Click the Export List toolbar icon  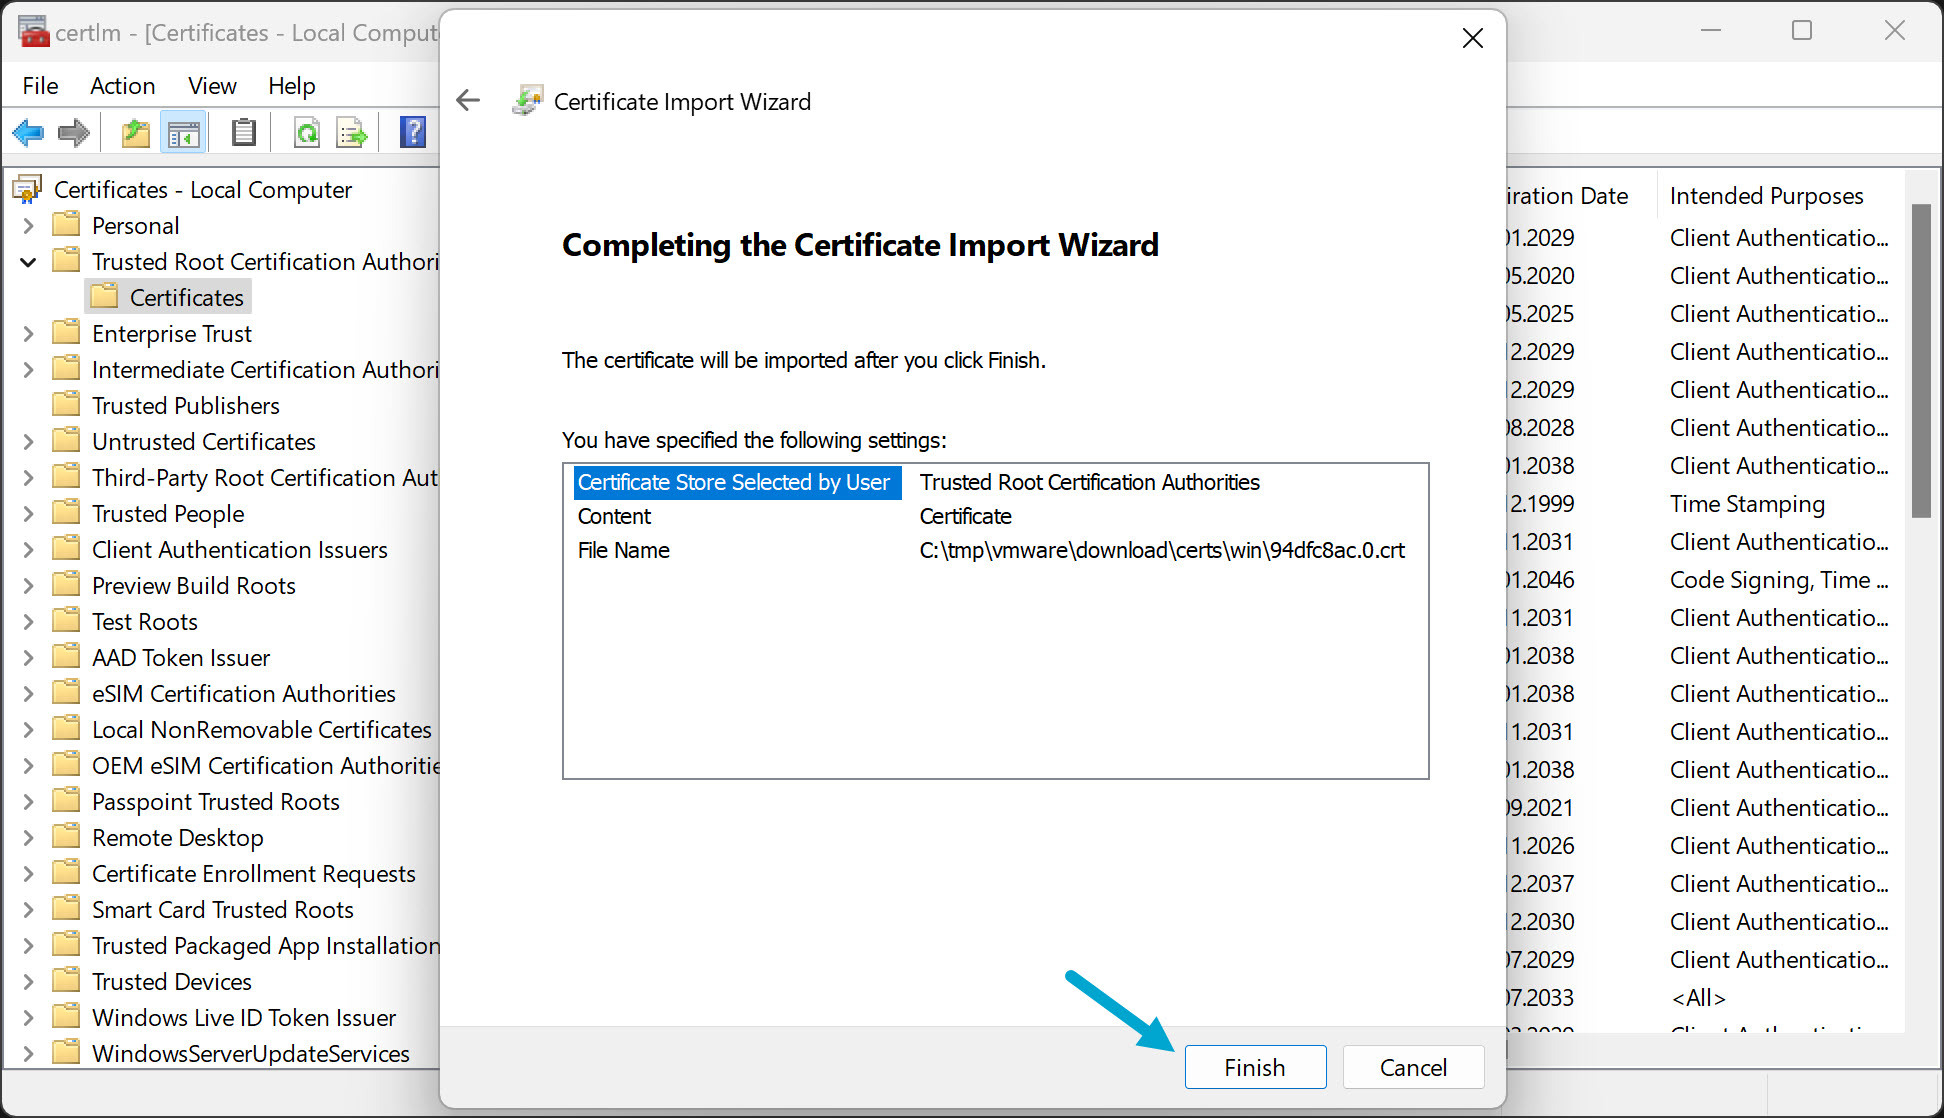351,132
